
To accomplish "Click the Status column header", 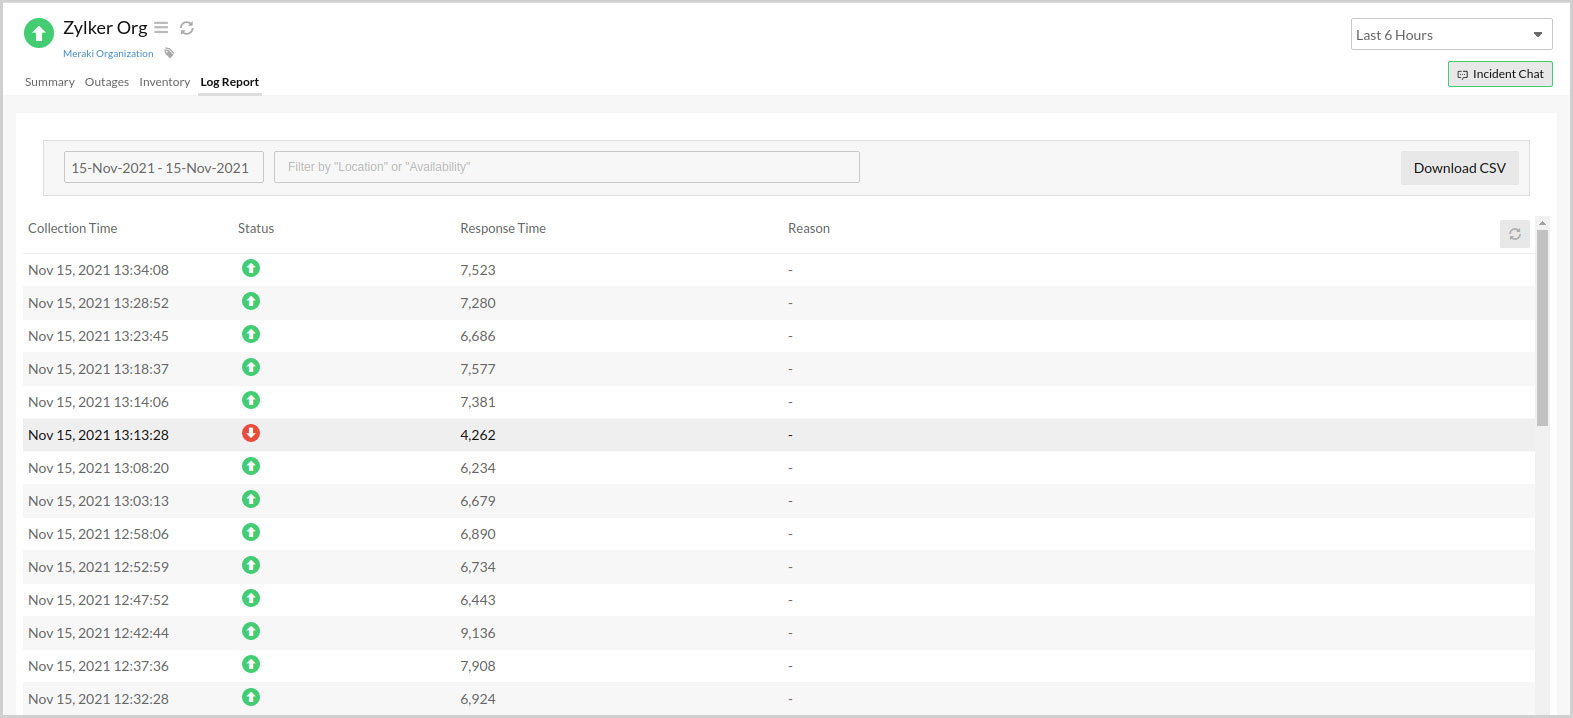I will pyautogui.click(x=256, y=228).
